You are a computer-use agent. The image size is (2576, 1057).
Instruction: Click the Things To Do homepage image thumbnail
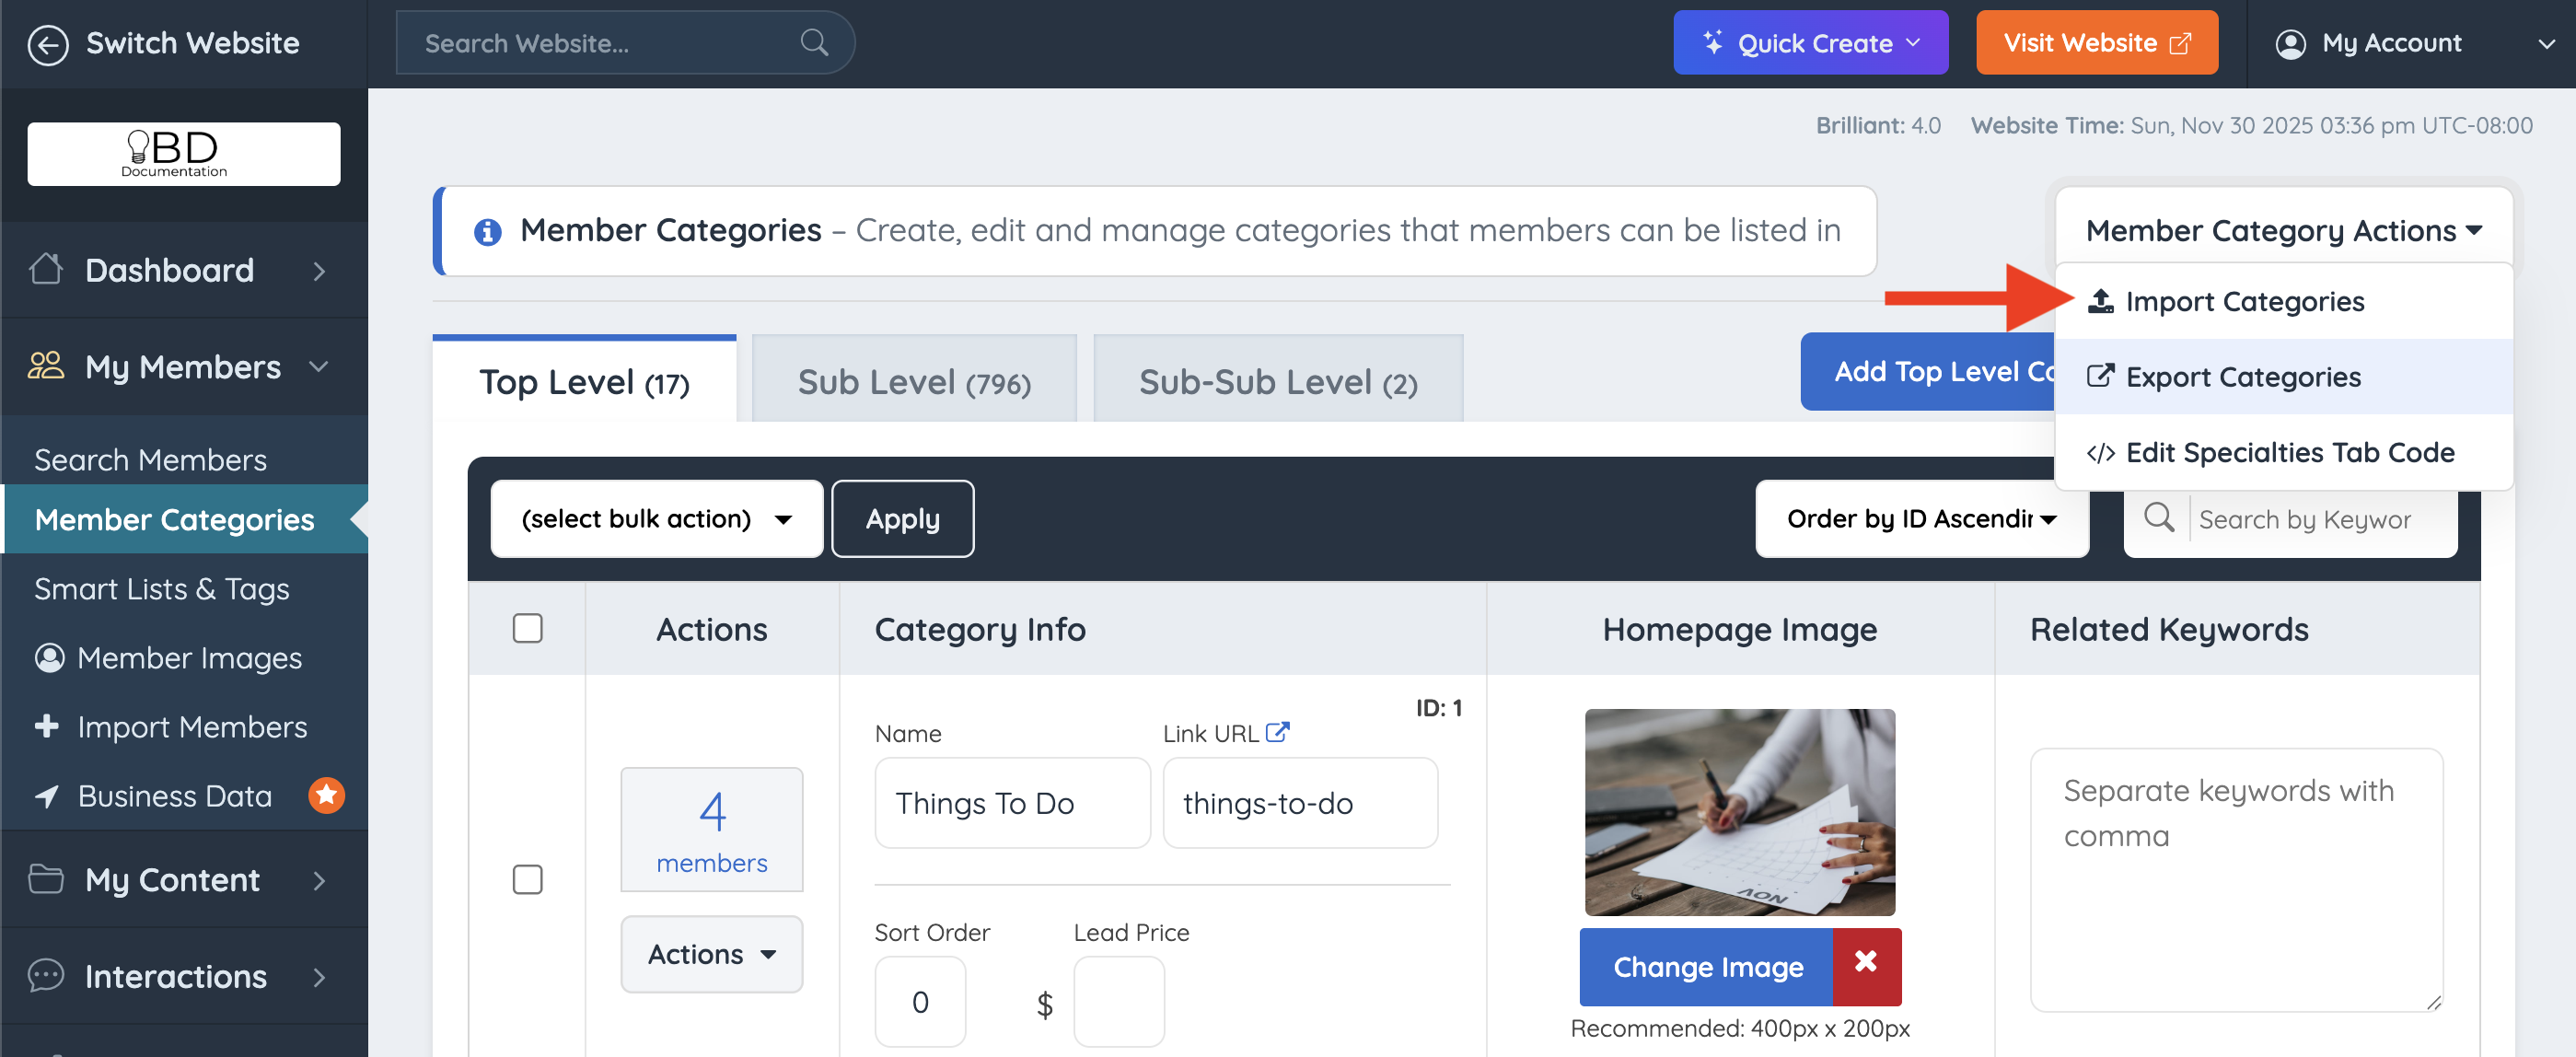(x=1739, y=812)
